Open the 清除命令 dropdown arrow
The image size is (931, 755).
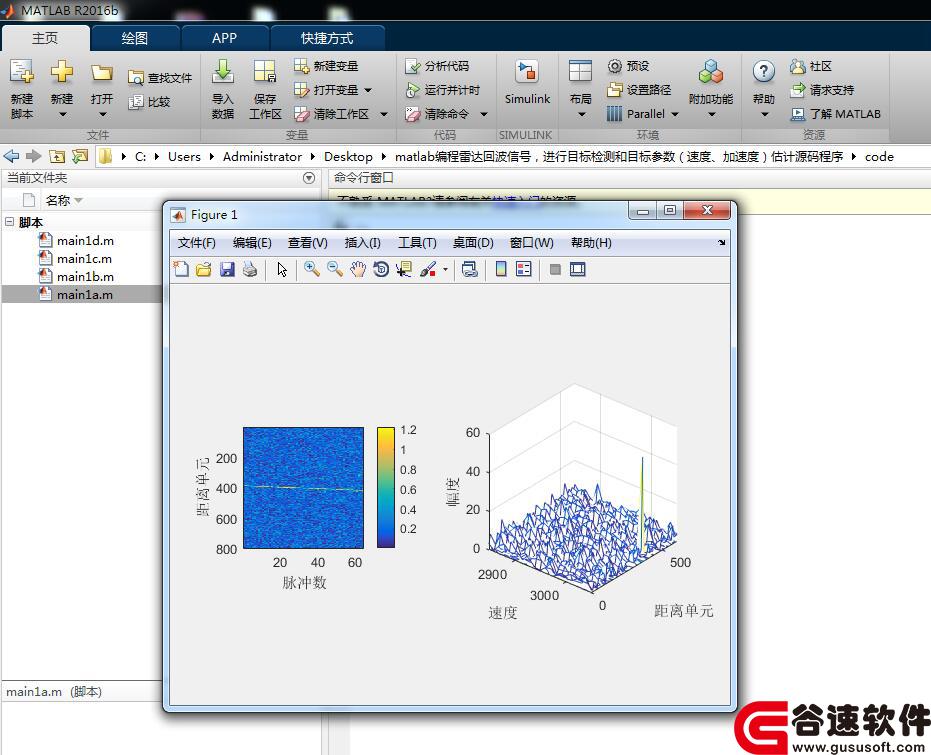coord(484,114)
